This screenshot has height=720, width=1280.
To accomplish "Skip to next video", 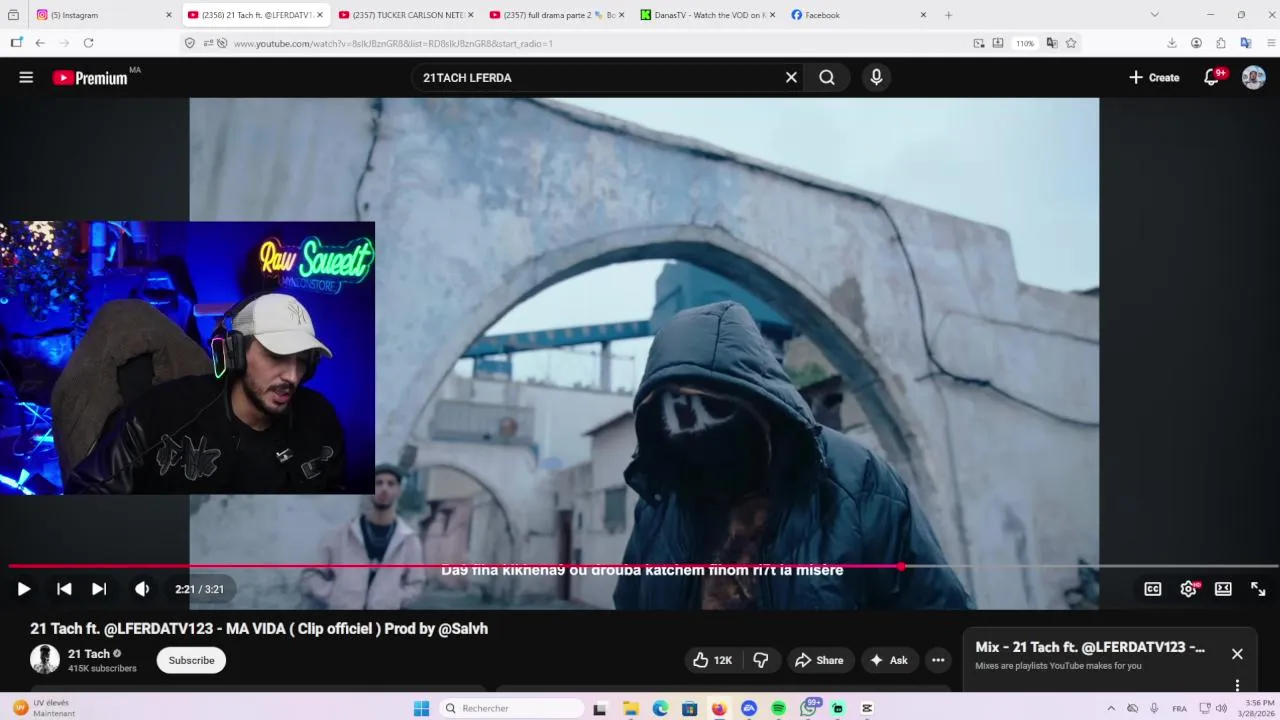I will 99,589.
